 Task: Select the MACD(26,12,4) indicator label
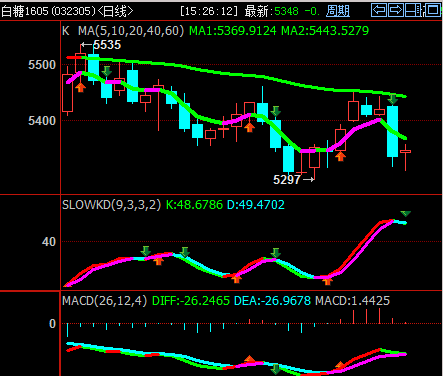coord(104,301)
